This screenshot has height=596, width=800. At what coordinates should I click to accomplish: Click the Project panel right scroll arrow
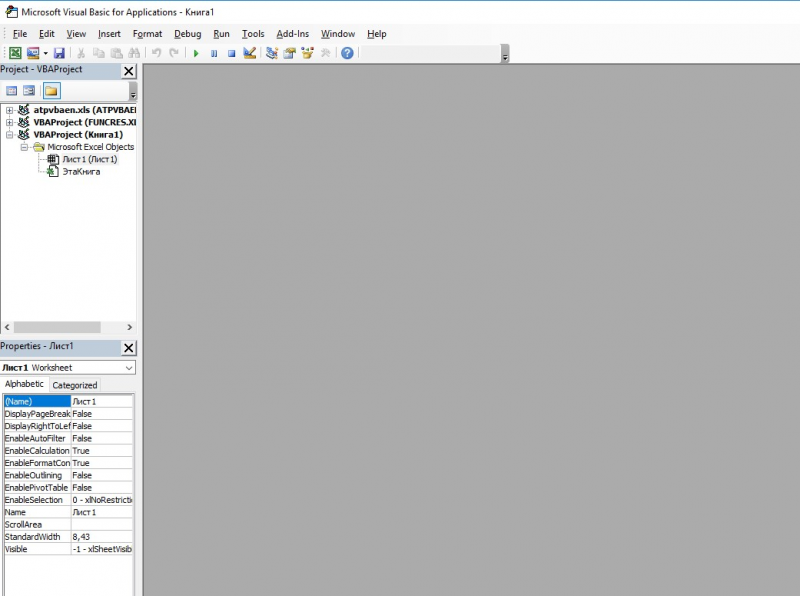(130, 327)
